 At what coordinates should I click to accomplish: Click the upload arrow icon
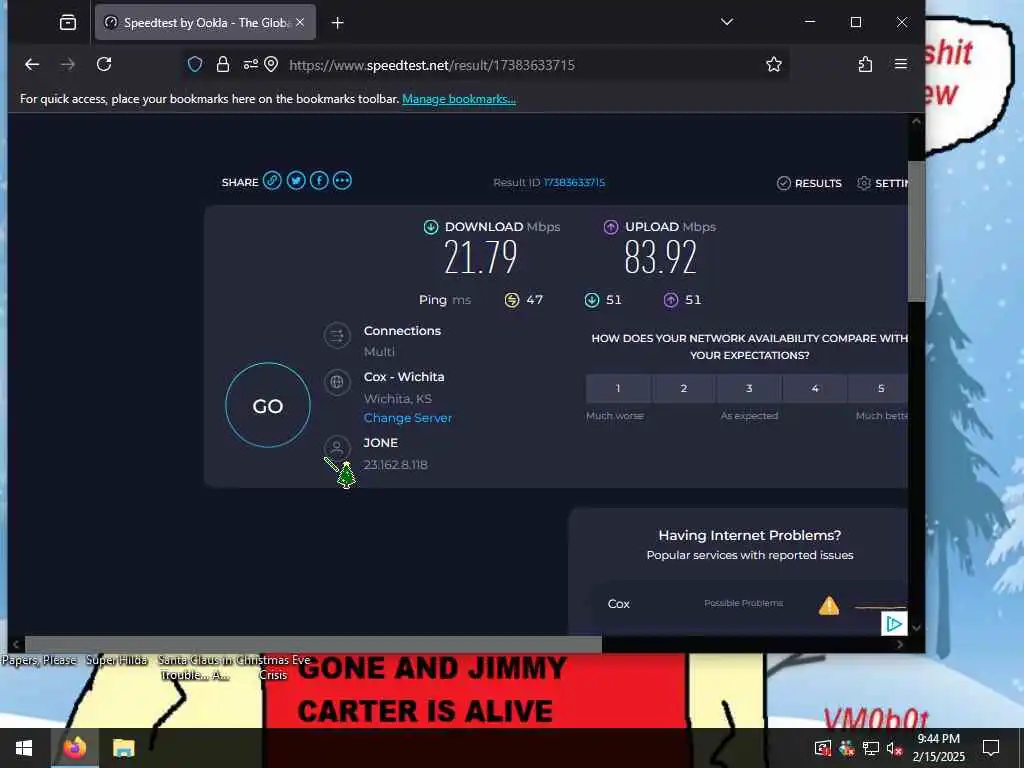pyautogui.click(x=611, y=227)
